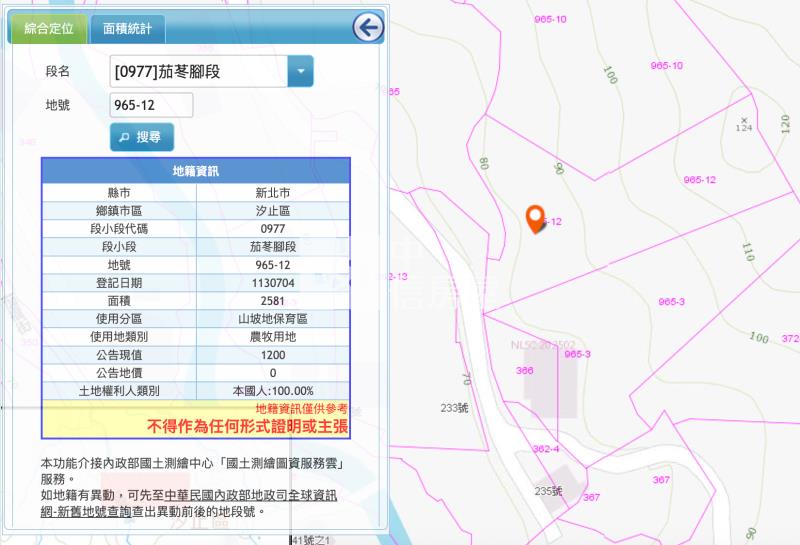This screenshot has width=800, height=545.
Task: Select parcel 362-4 on the map
Action: click(x=545, y=449)
